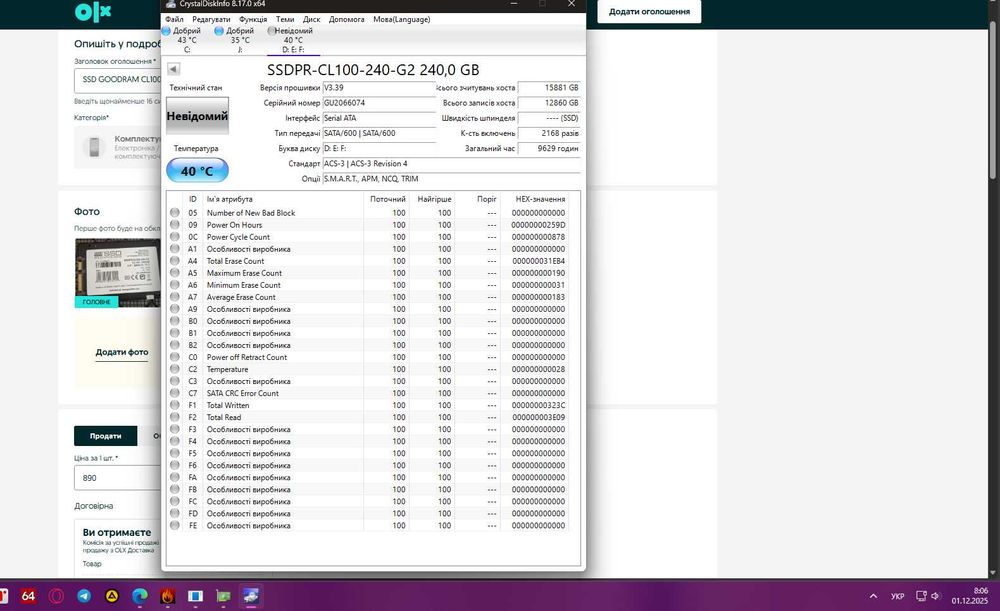Click the HEX-значення column header
Screen dimensions: 1000x611
[x=540, y=199]
